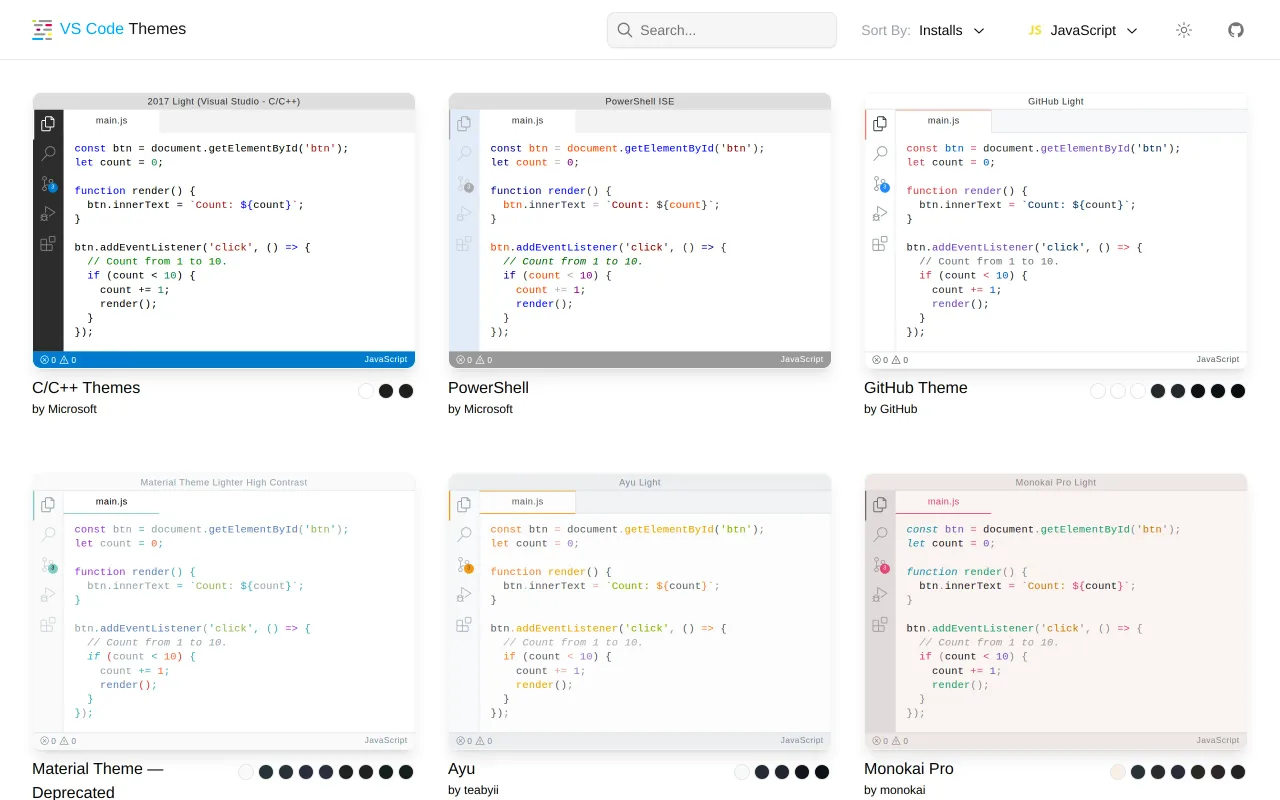This screenshot has height=800, width=1280.
Task: Go to VS Code Themes home link
Action: click(109, 29)
